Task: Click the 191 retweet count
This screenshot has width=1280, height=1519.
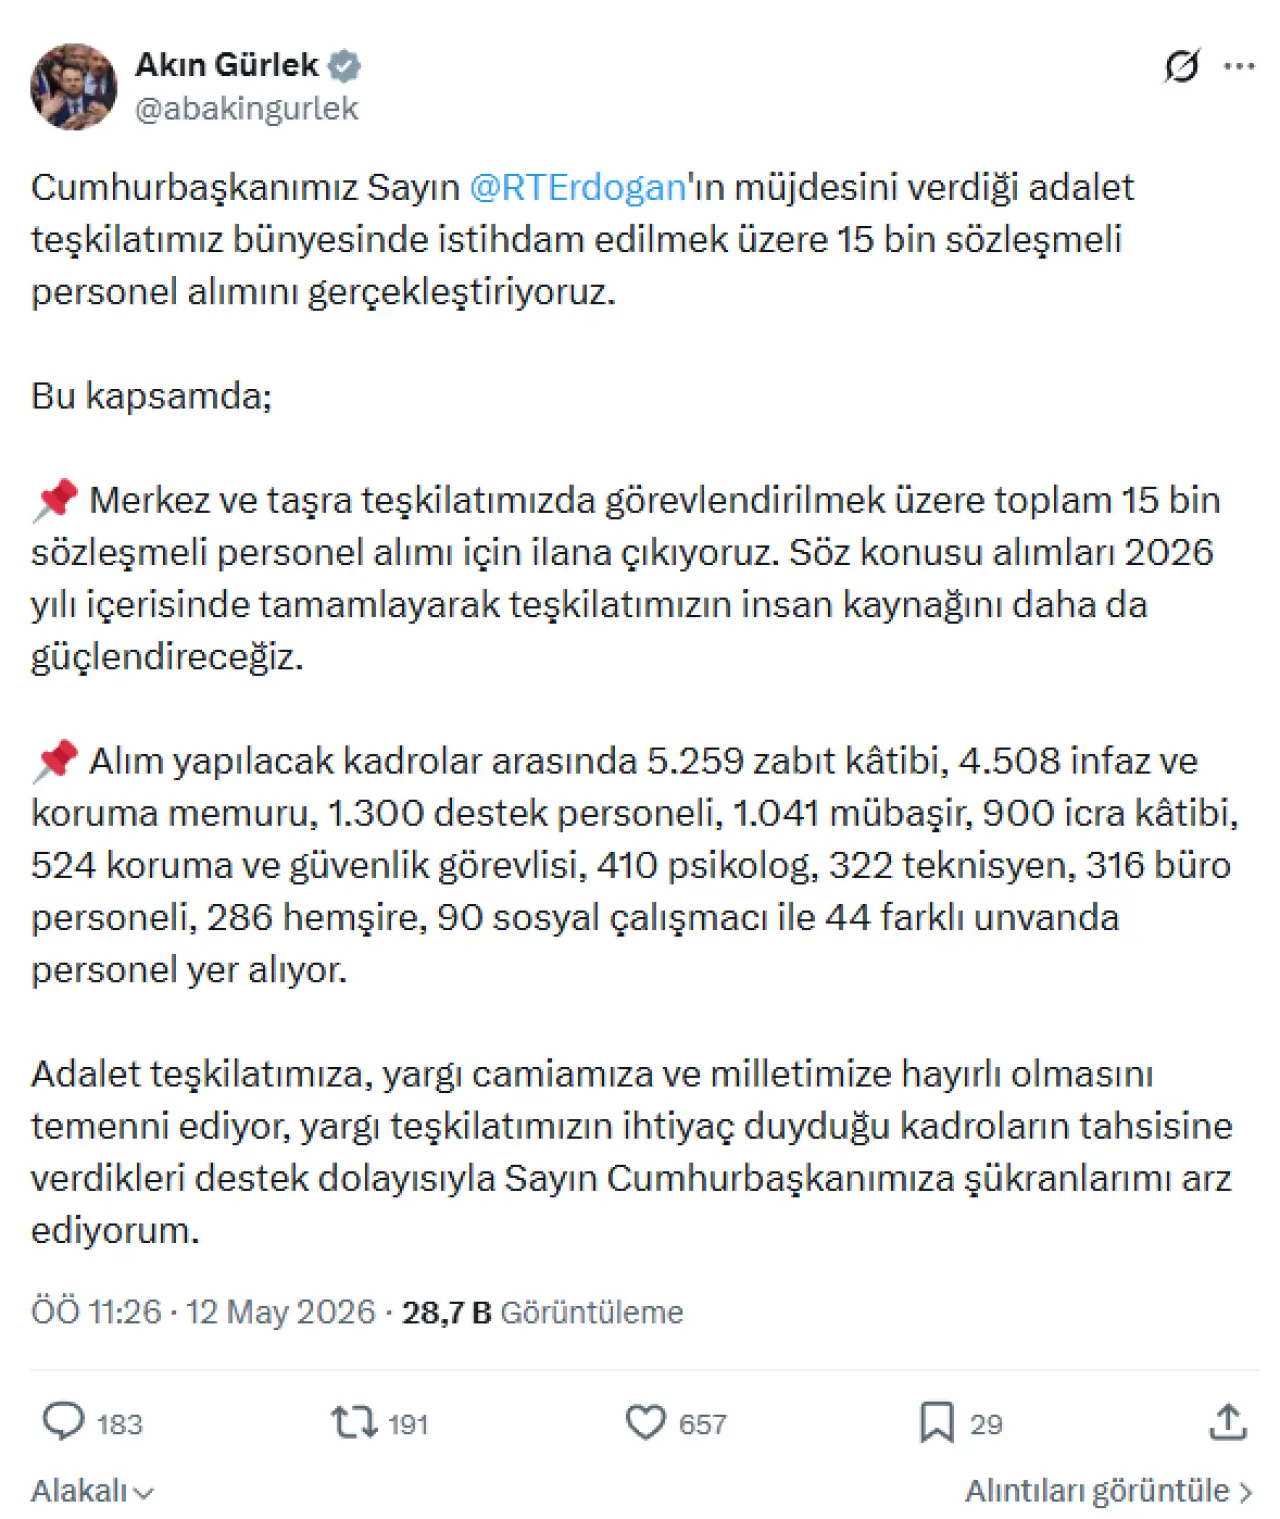Action: [408, 1423]
